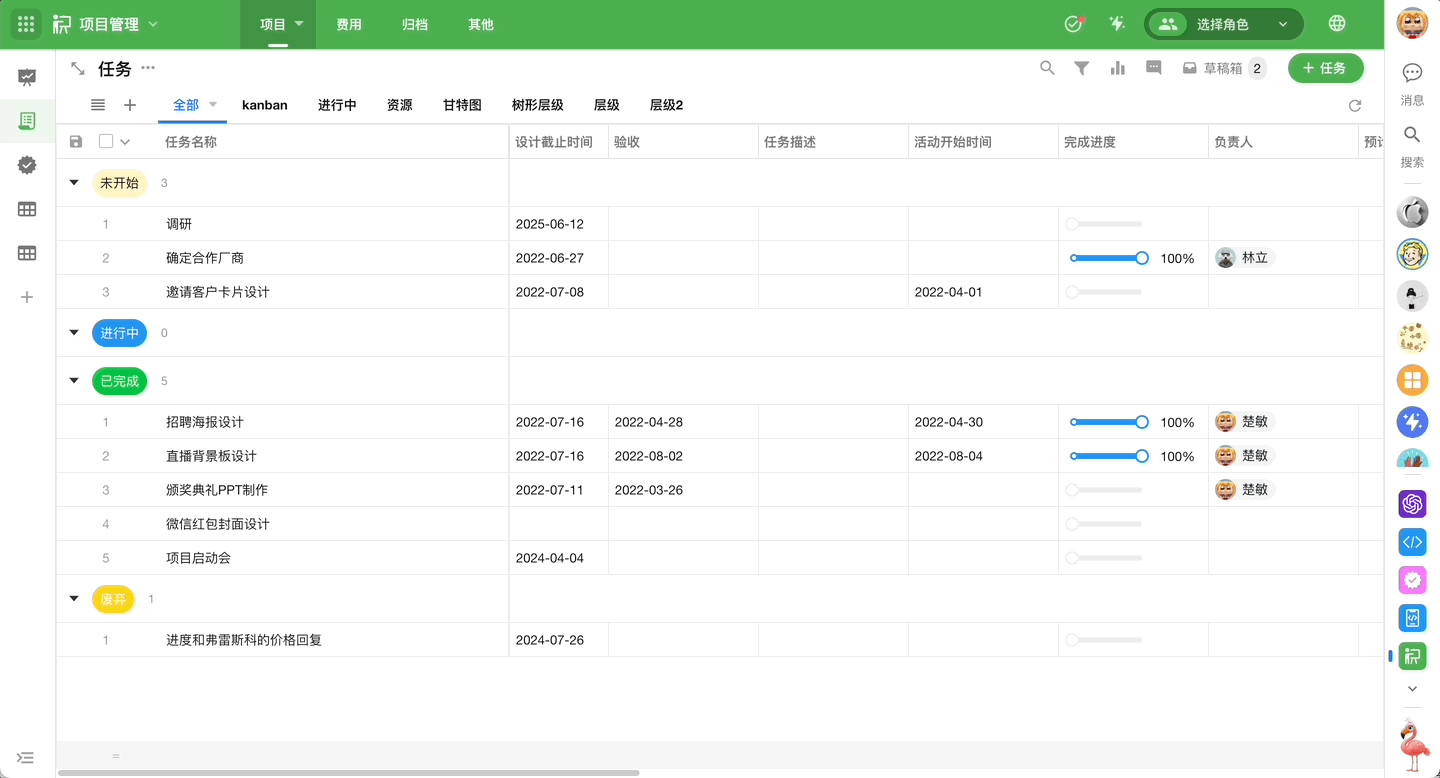Open the purple ChatGPT-style app icon in right dock

coord(1412,504)
